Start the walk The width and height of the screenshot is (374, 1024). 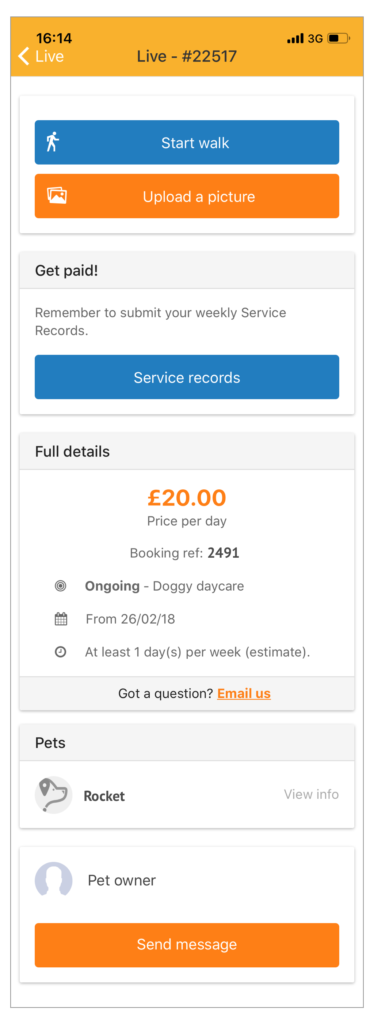pos(187,142)
